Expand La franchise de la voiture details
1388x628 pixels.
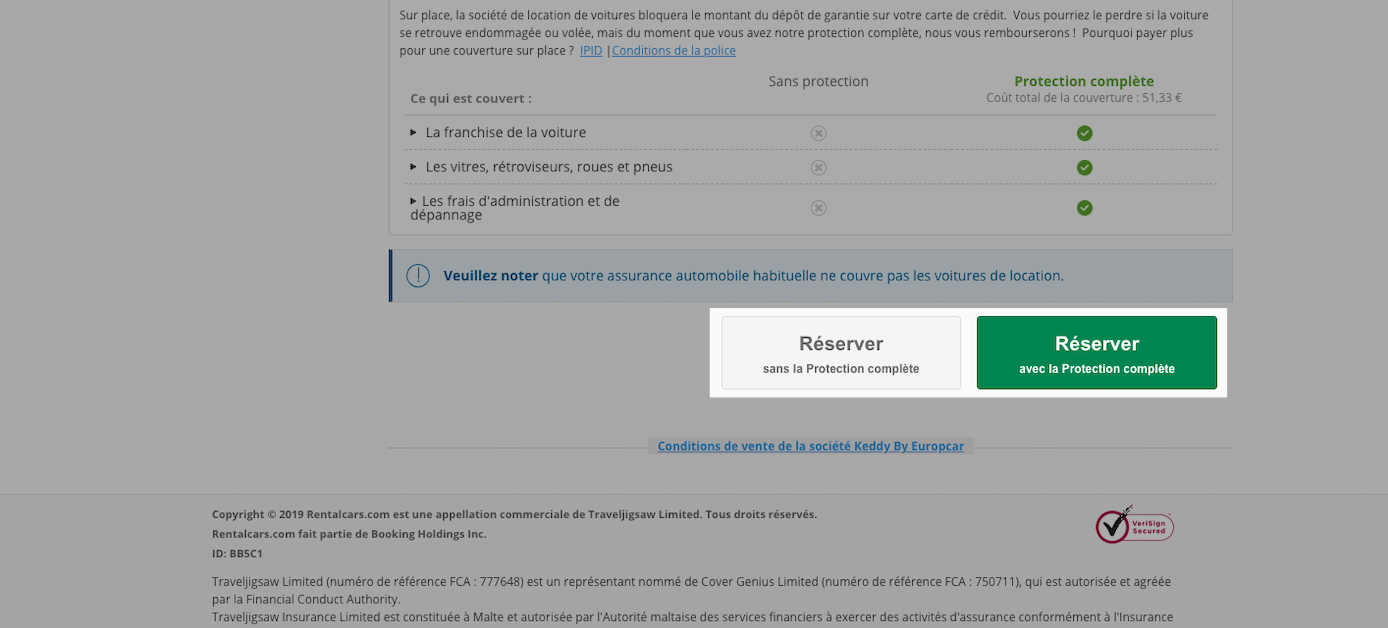click(498, 132)
